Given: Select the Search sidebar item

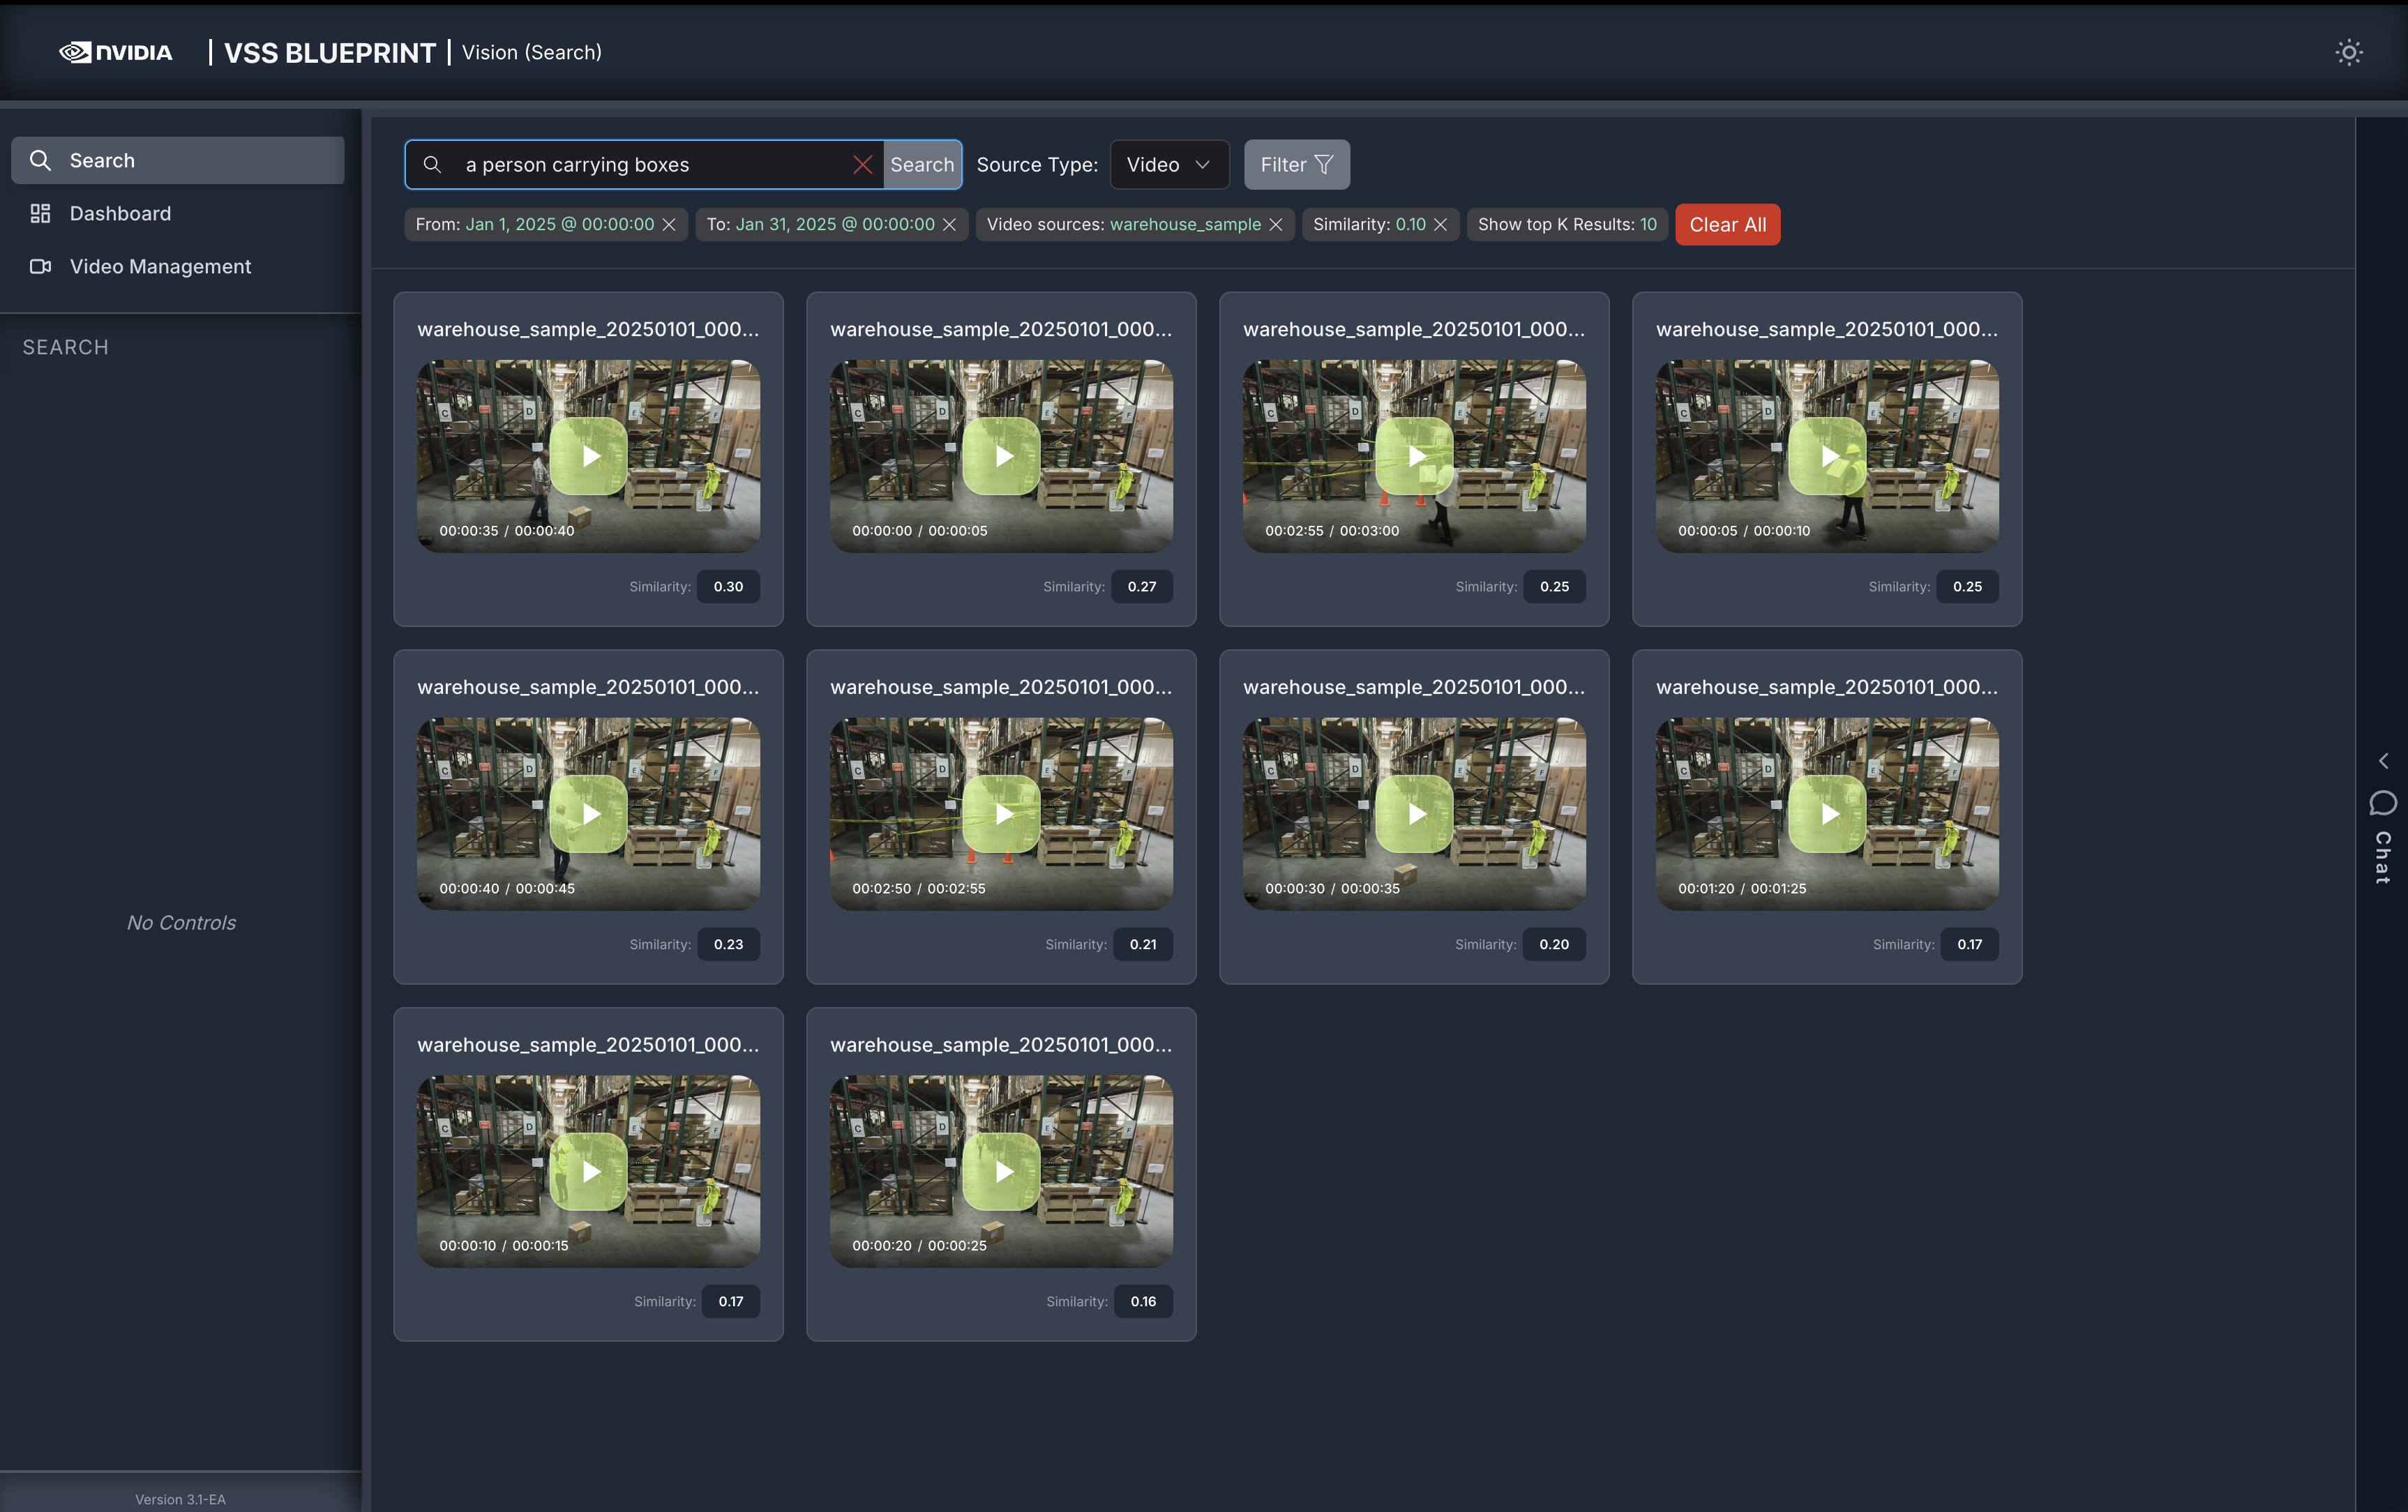Looking at the screenshot, I should (102, 161).
